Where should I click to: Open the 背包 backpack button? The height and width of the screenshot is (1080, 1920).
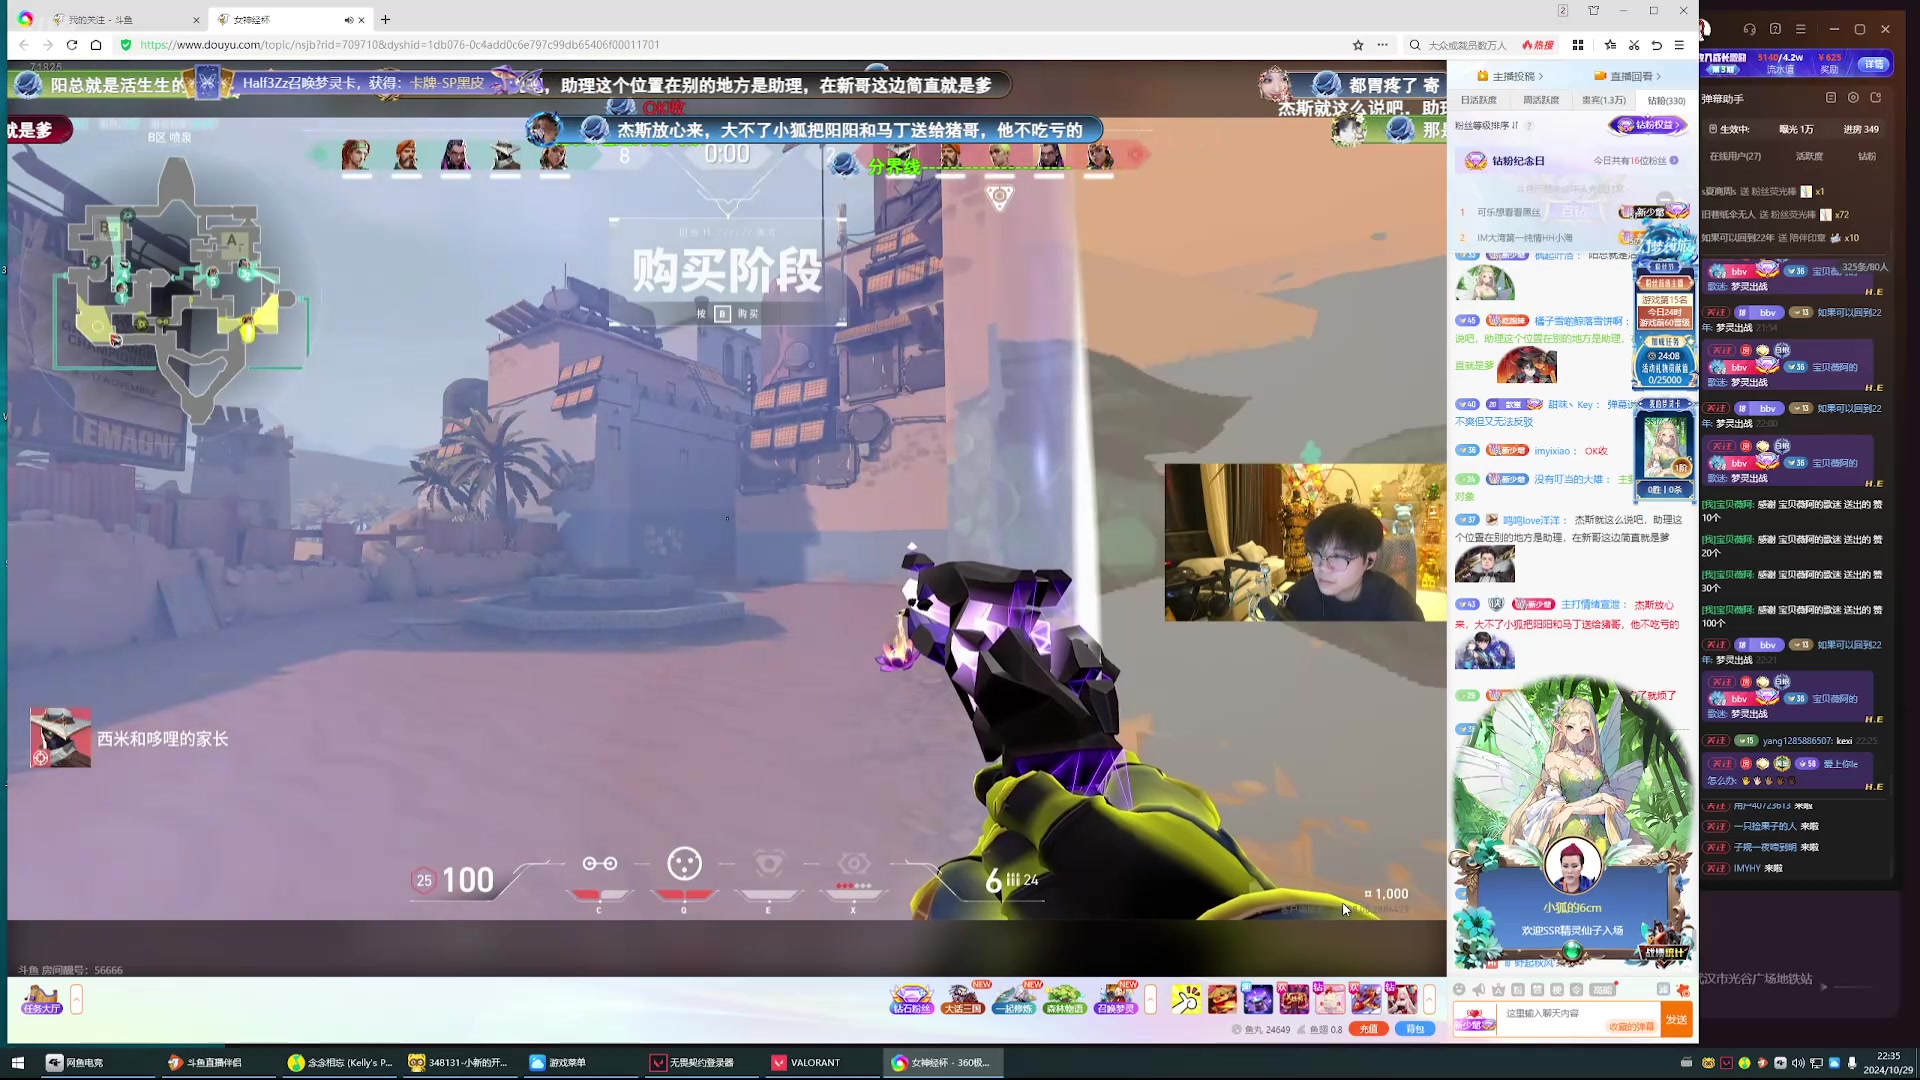tap(1415, 1029)
